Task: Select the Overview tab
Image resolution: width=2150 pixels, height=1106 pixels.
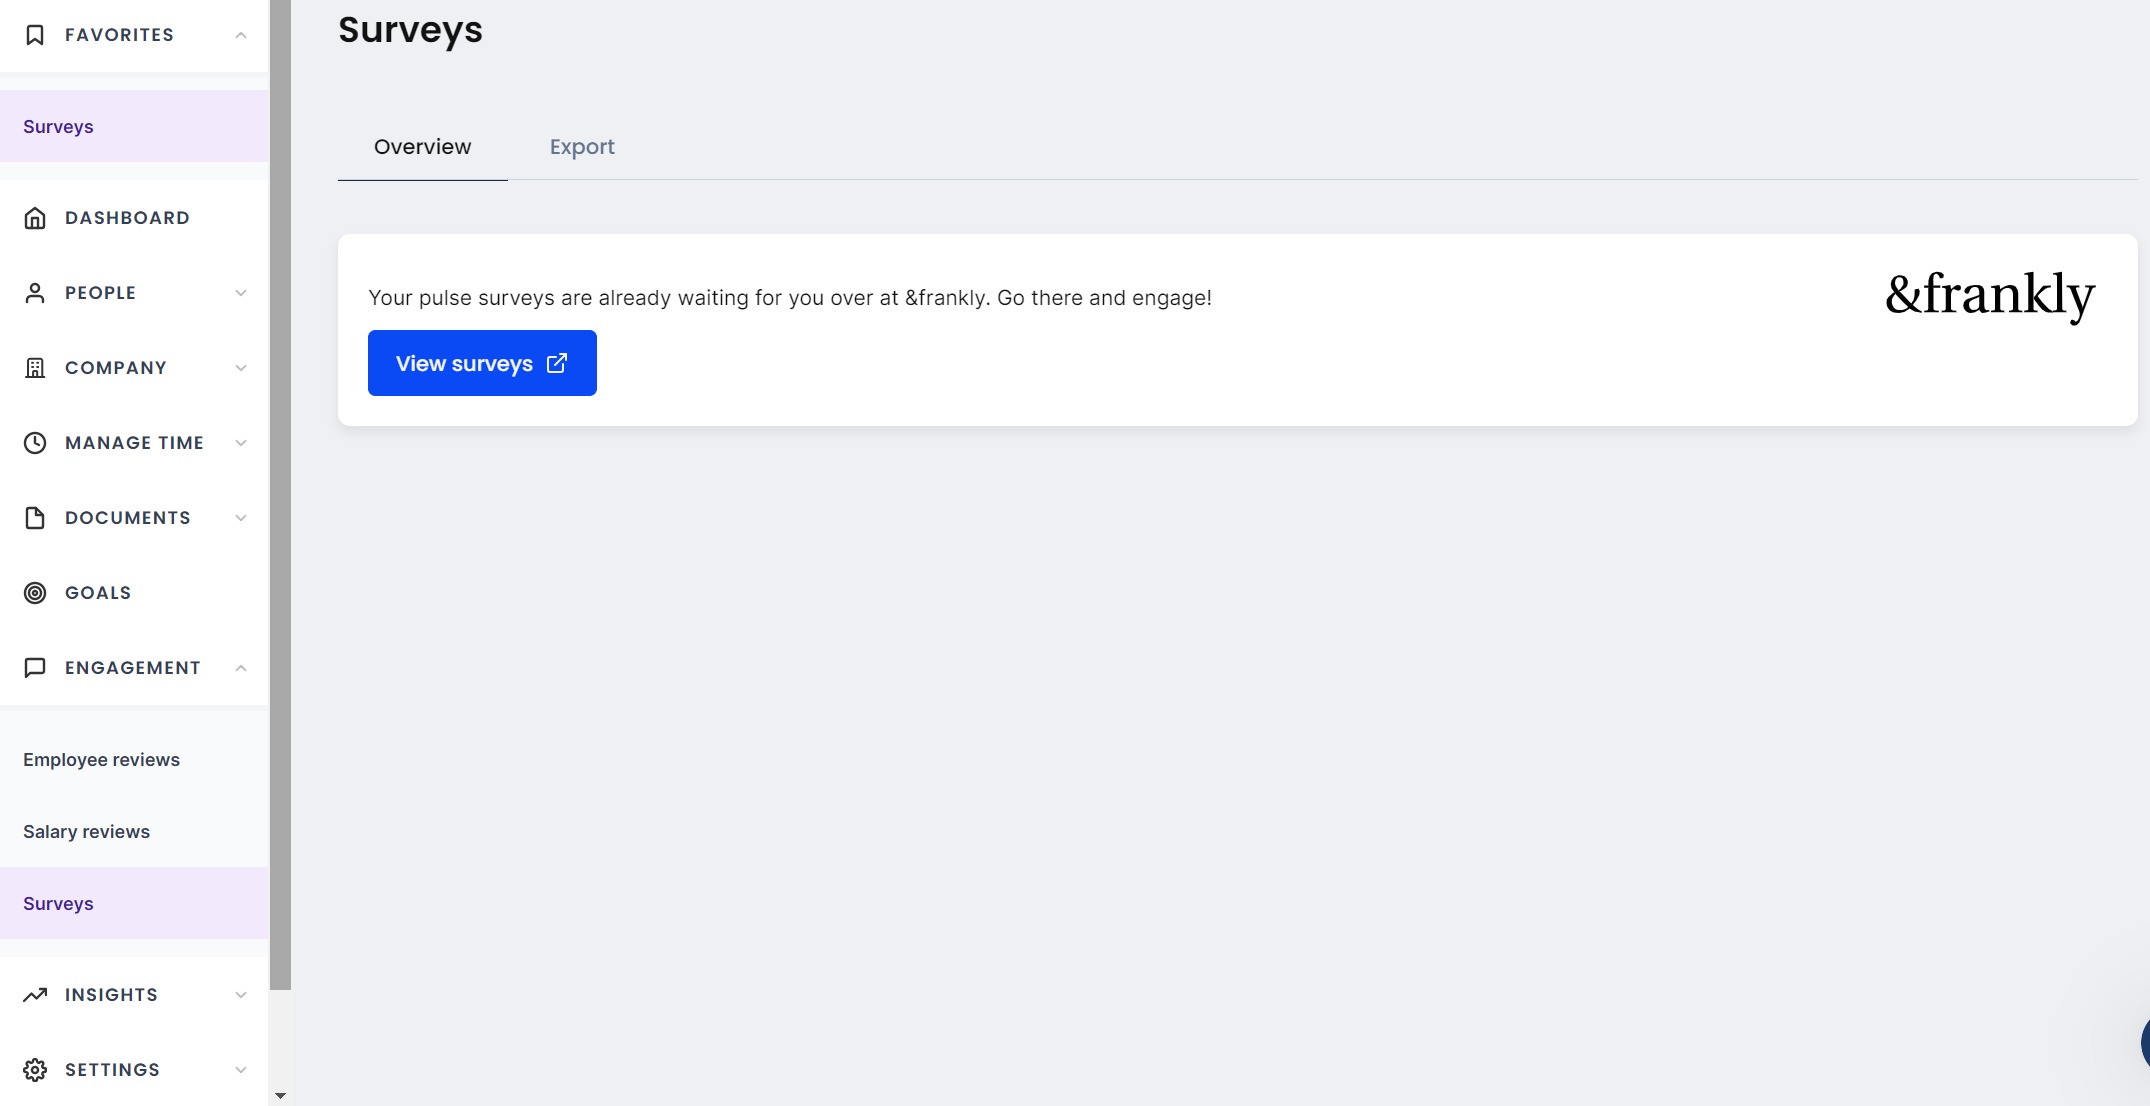Action: pos(422,147)
